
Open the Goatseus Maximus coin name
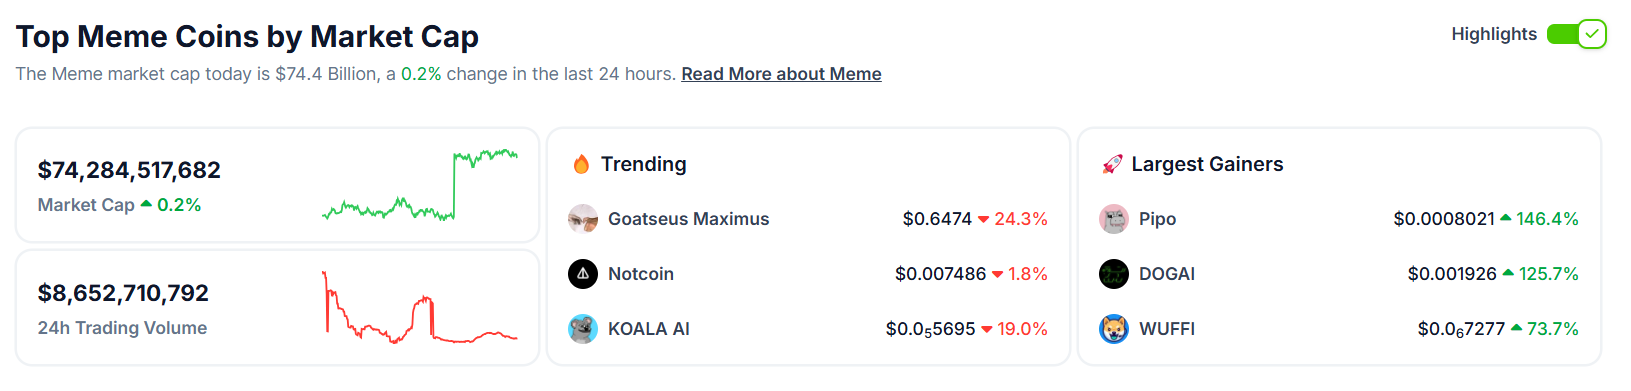pyautogui.click(x=689, y=219)
